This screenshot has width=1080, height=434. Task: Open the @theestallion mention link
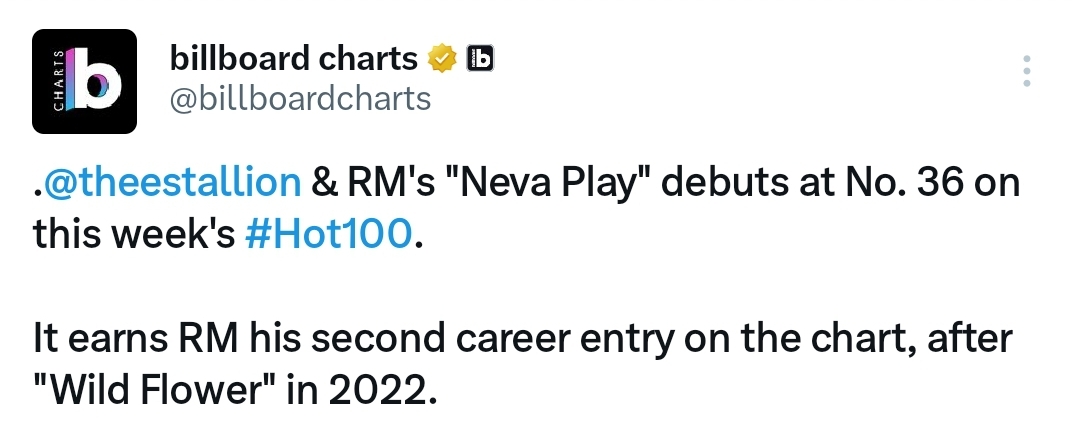tap(172, 183)
